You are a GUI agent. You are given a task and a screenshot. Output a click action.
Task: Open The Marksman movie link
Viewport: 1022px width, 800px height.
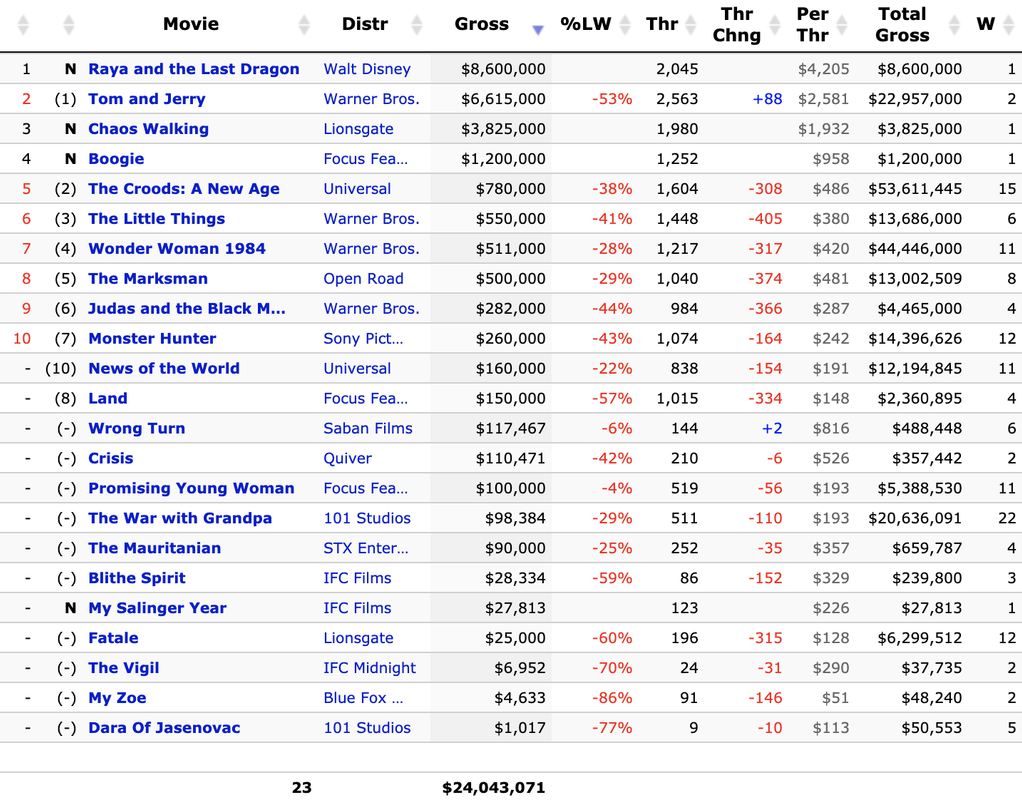pyautogui.click(x=148, y=279)
